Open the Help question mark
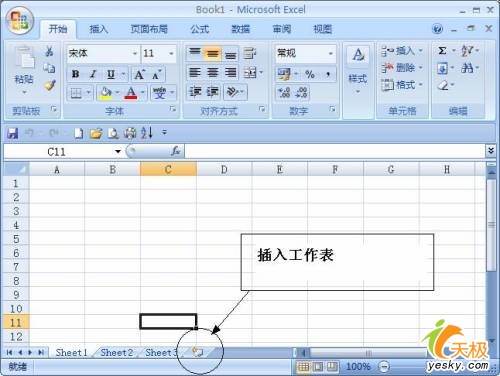 [437, 29]
